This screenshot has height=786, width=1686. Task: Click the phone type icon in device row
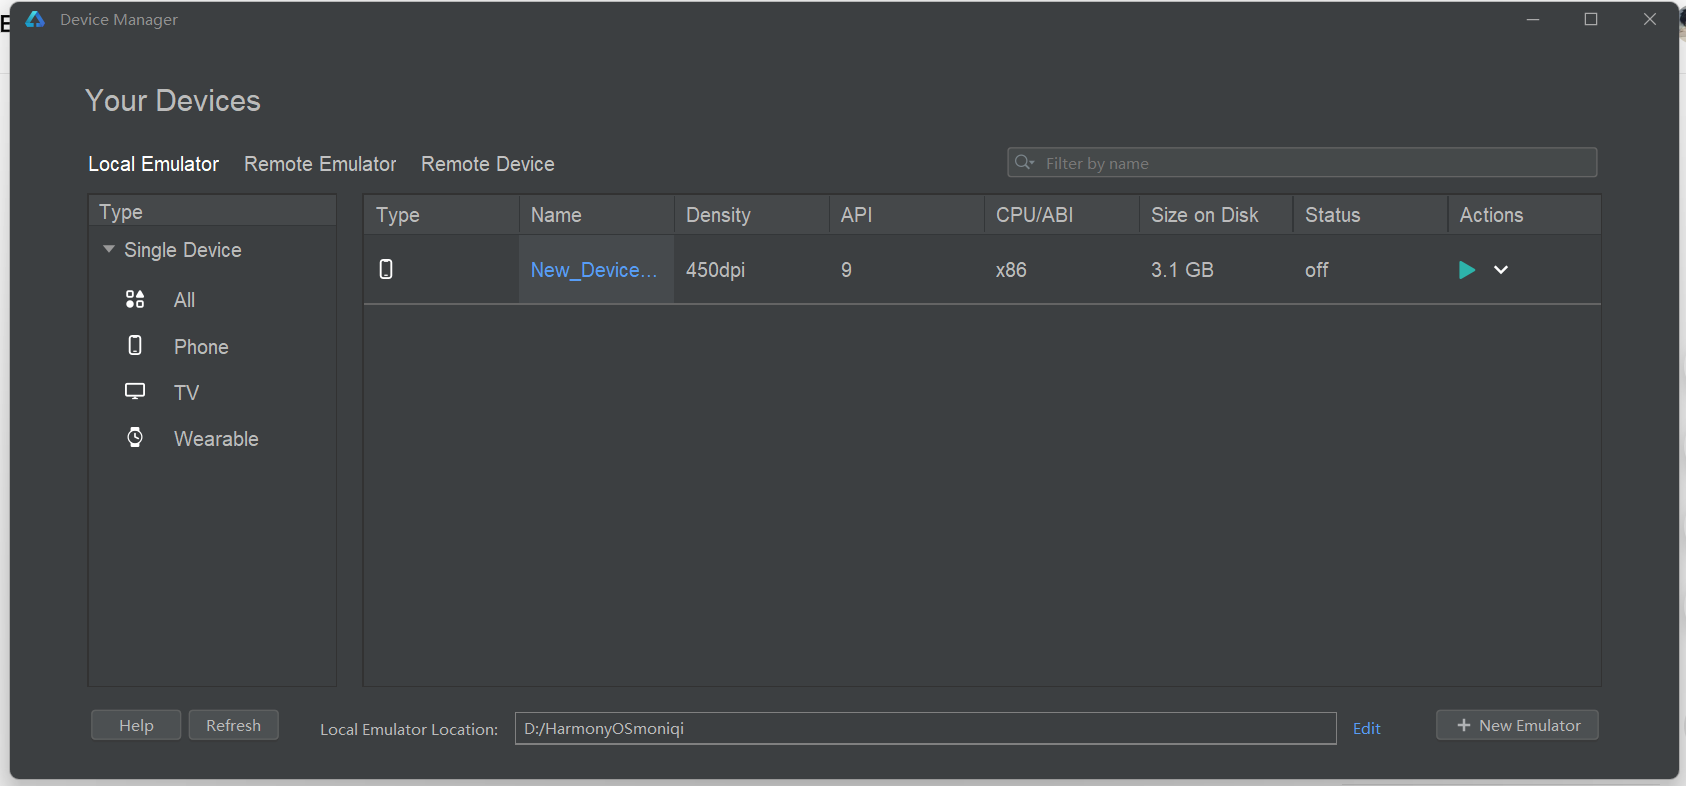click(386, 269)
